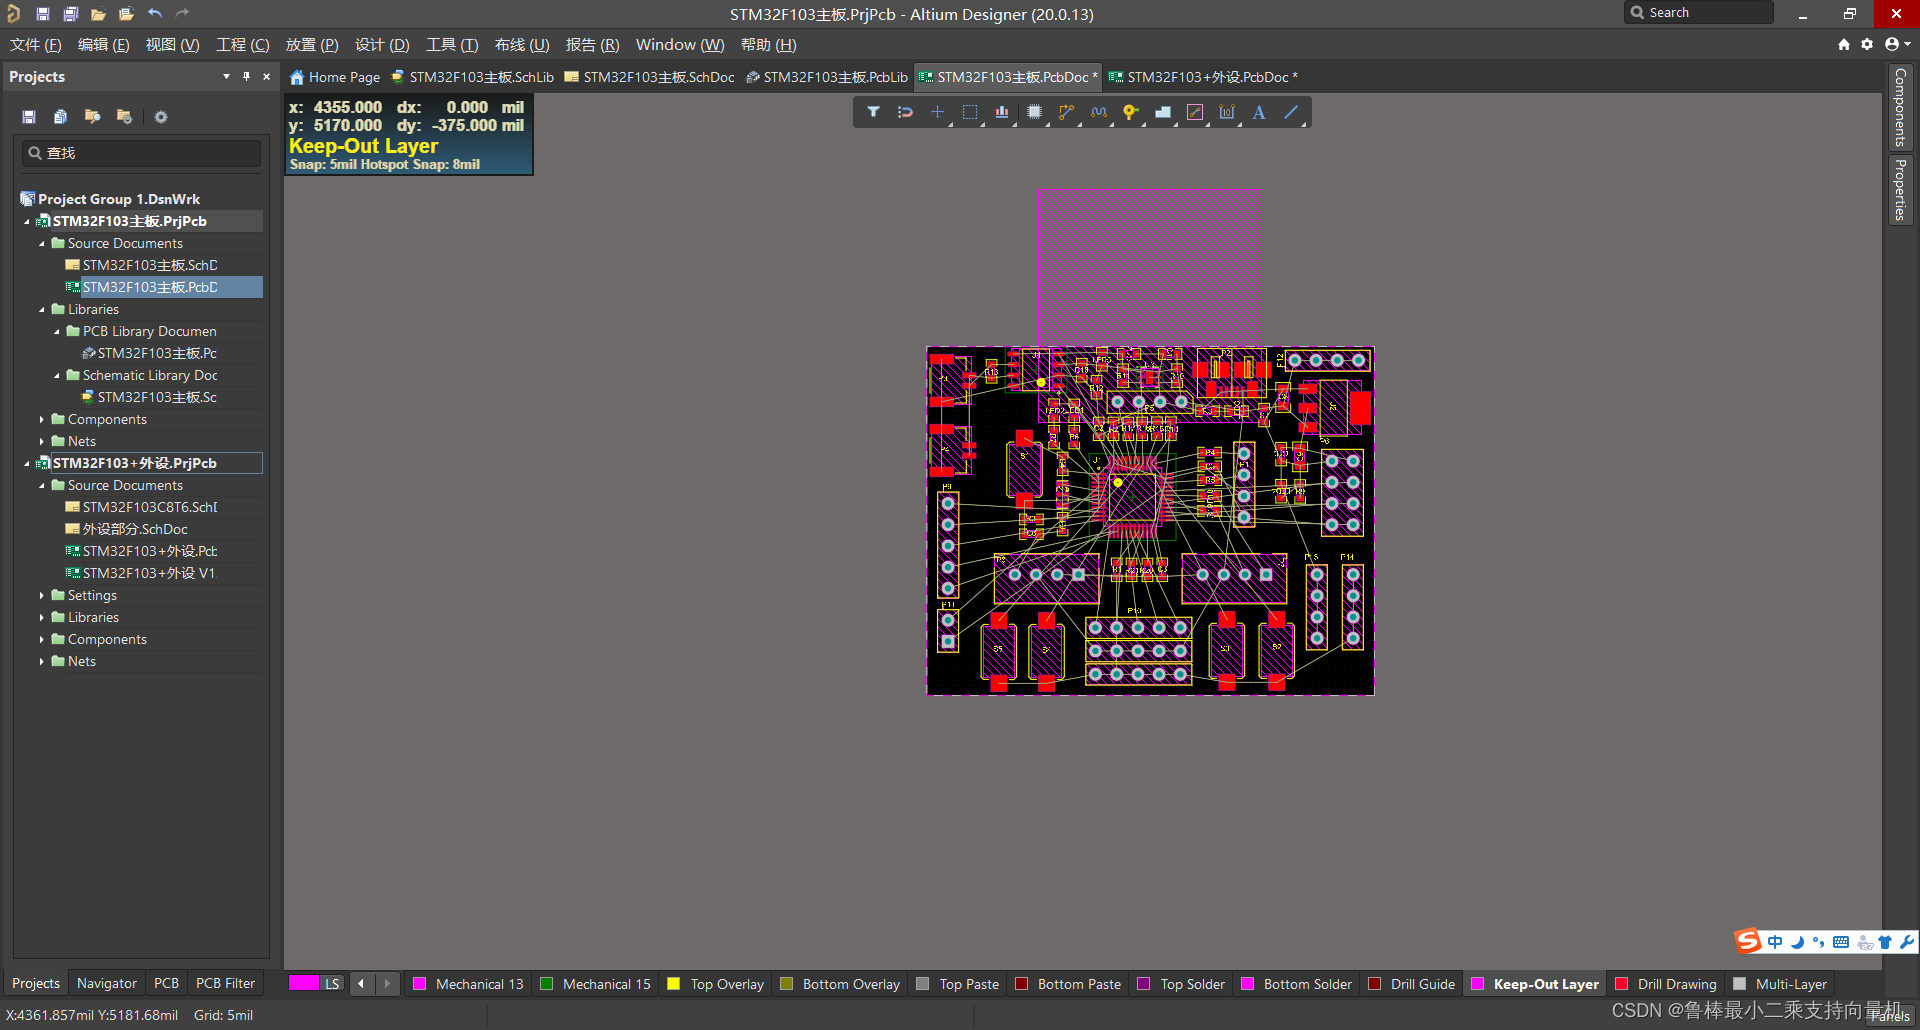Pin the Projects panel
This screenshot has width=1920, height=1030.
(x=246, y=76)
